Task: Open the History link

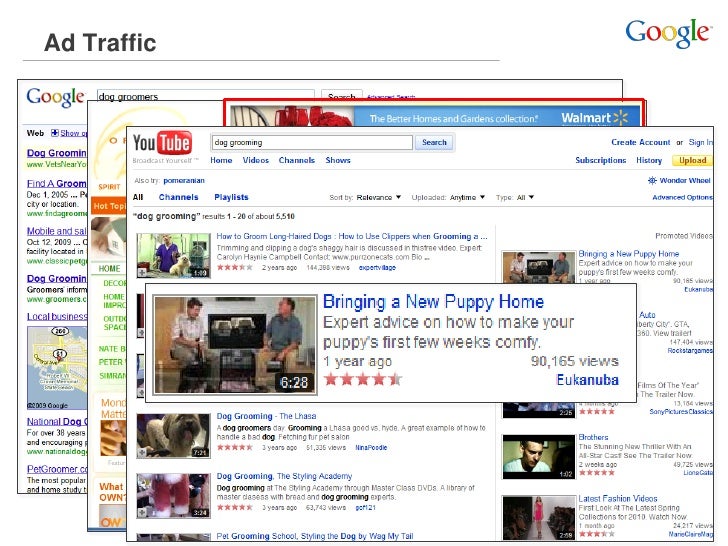Action: coord(649,160)
